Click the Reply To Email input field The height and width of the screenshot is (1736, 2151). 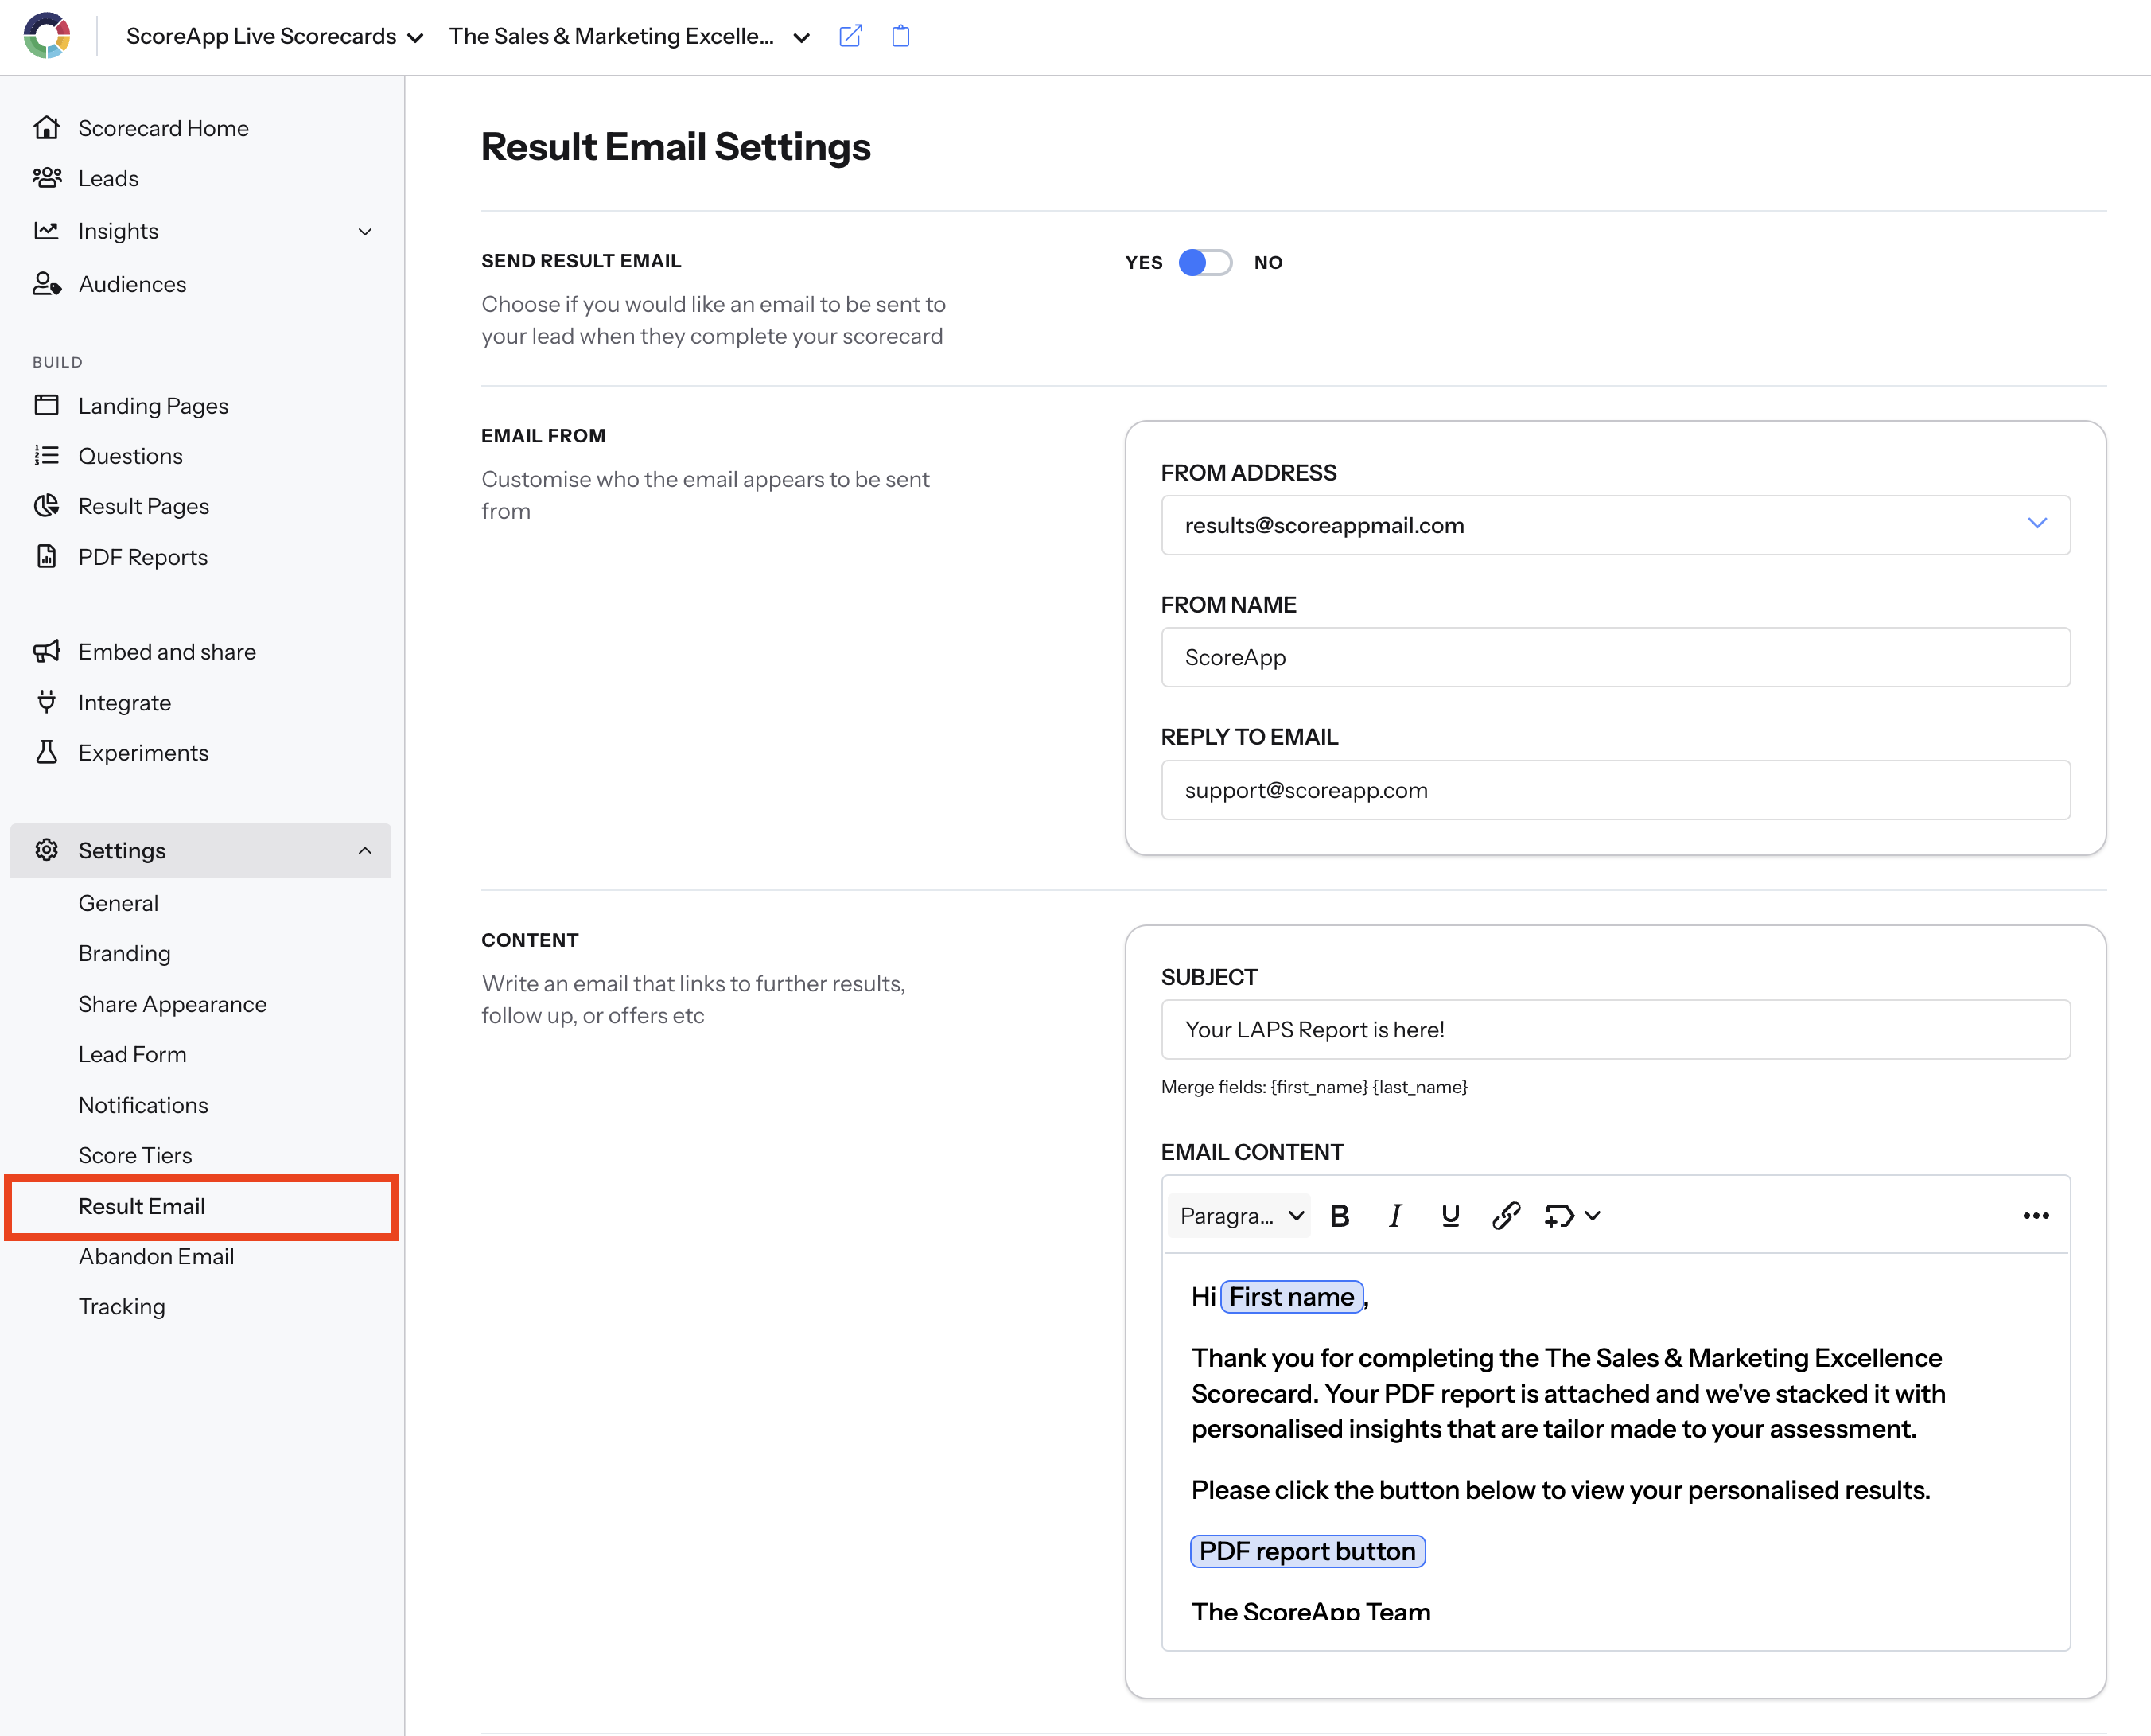pos(1615,790)
